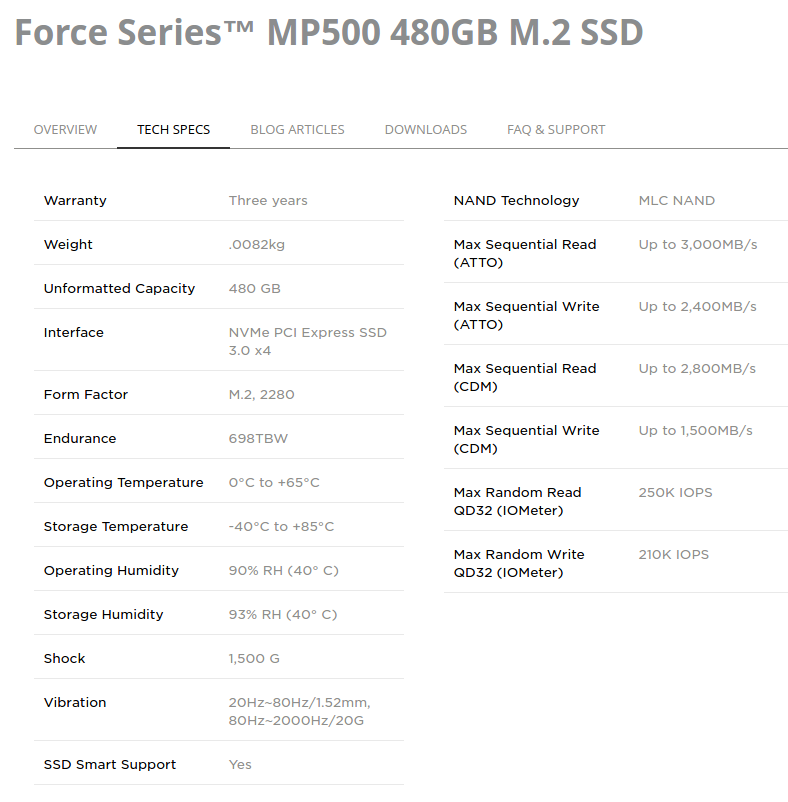Select the Tech Specs tab
The image size is (788, 802).
(x=173, y=129)
